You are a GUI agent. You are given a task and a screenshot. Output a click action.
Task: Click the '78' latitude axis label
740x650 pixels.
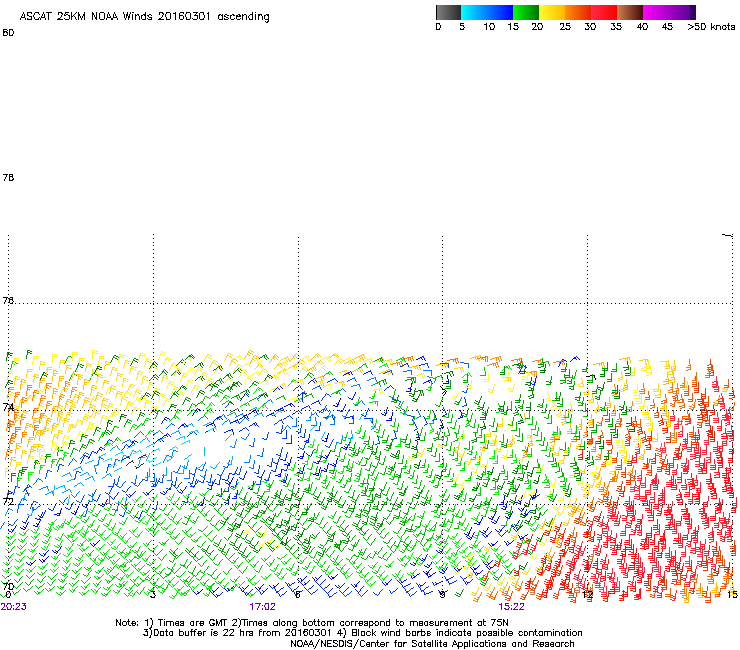[8, 177]
